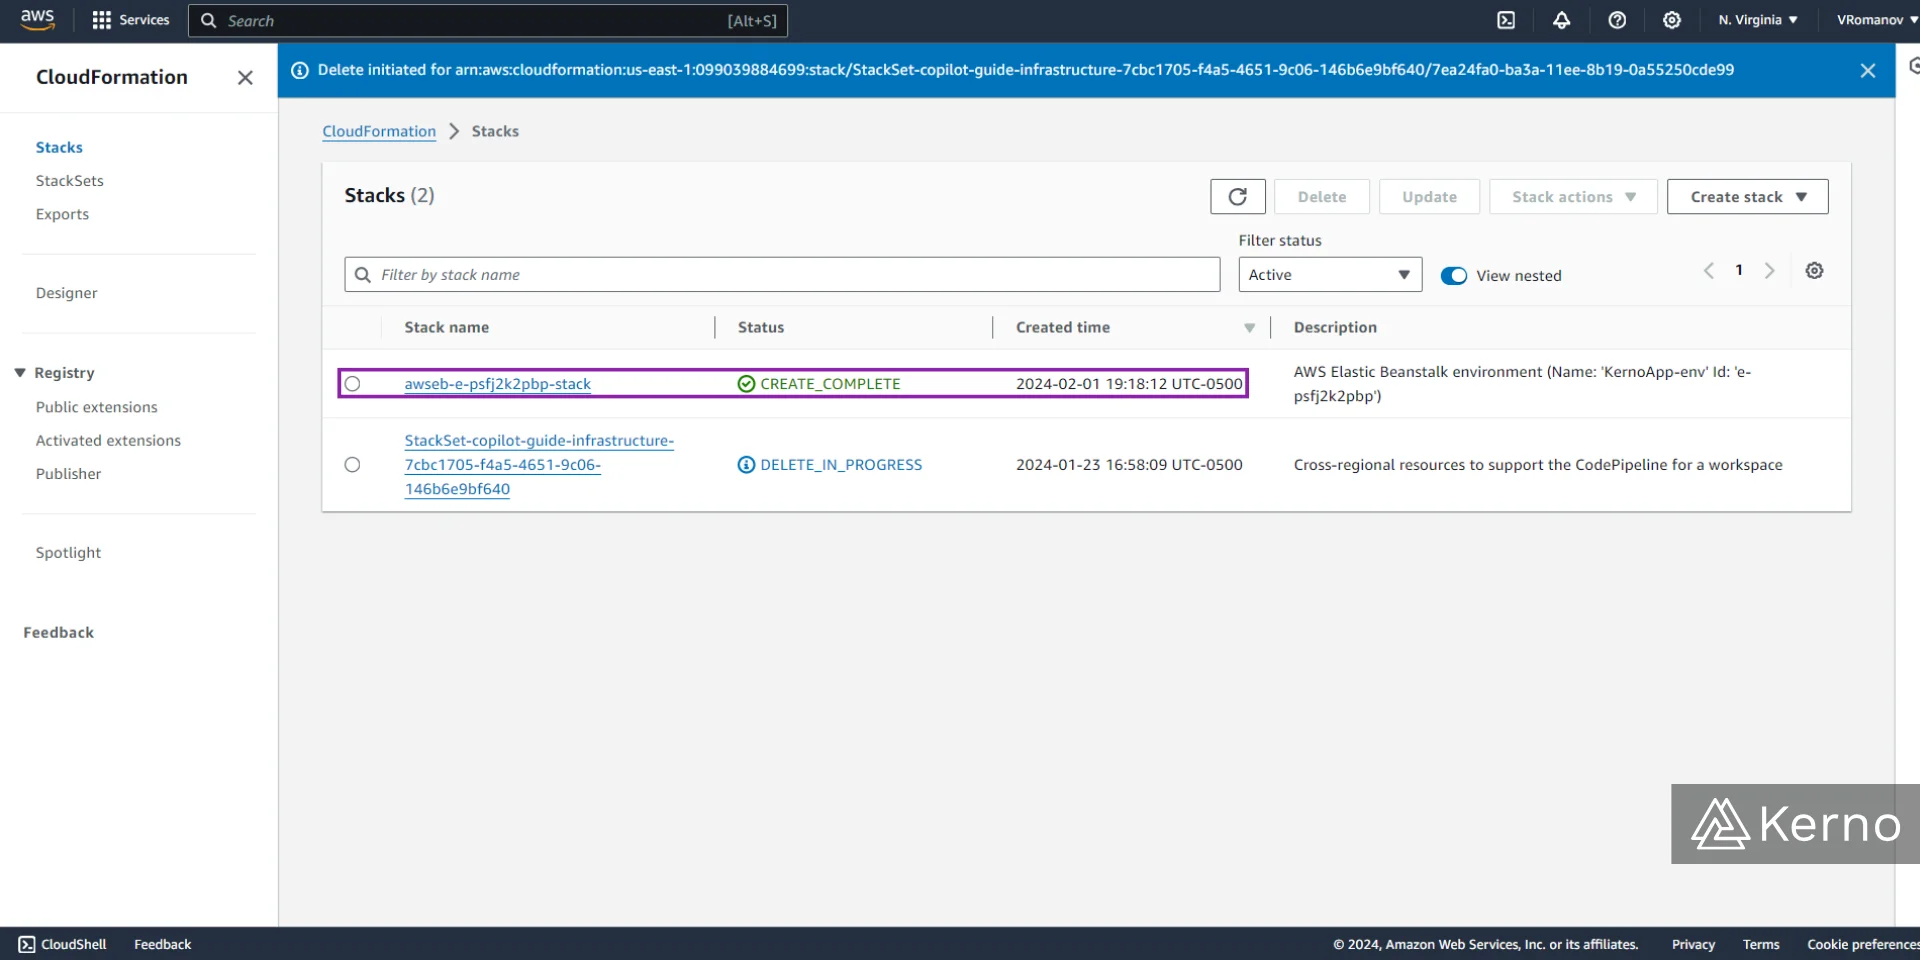Open the Terms link in footer
Screen dimensions: 1920x960
click(x=1761, y=944)
